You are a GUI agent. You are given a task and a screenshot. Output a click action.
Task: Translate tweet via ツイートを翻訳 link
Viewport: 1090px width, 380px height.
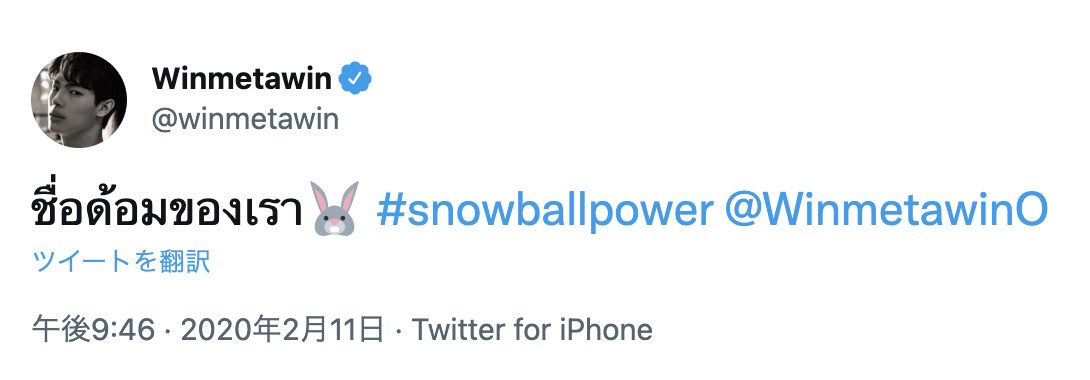click(x=121, y=263)
